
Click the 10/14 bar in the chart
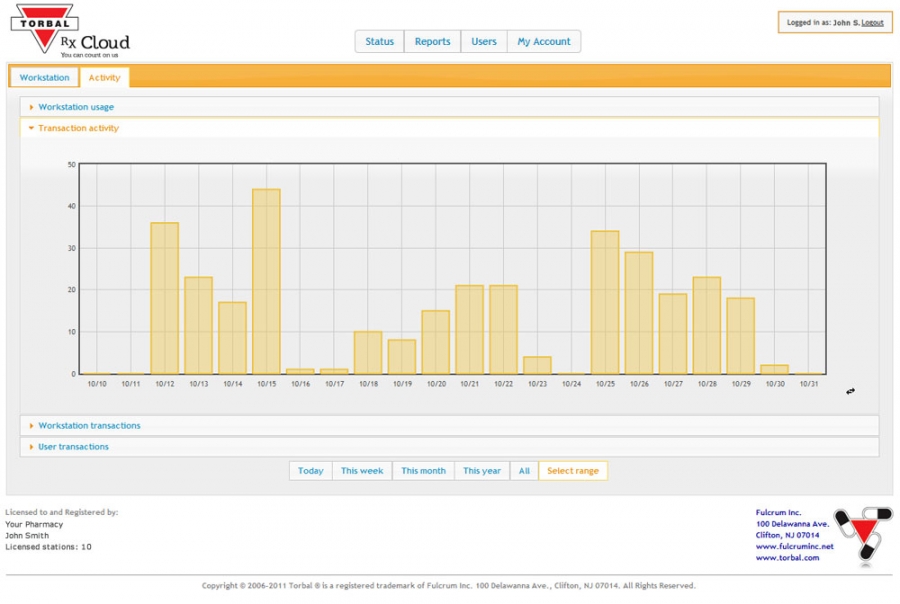click(232, 338)
